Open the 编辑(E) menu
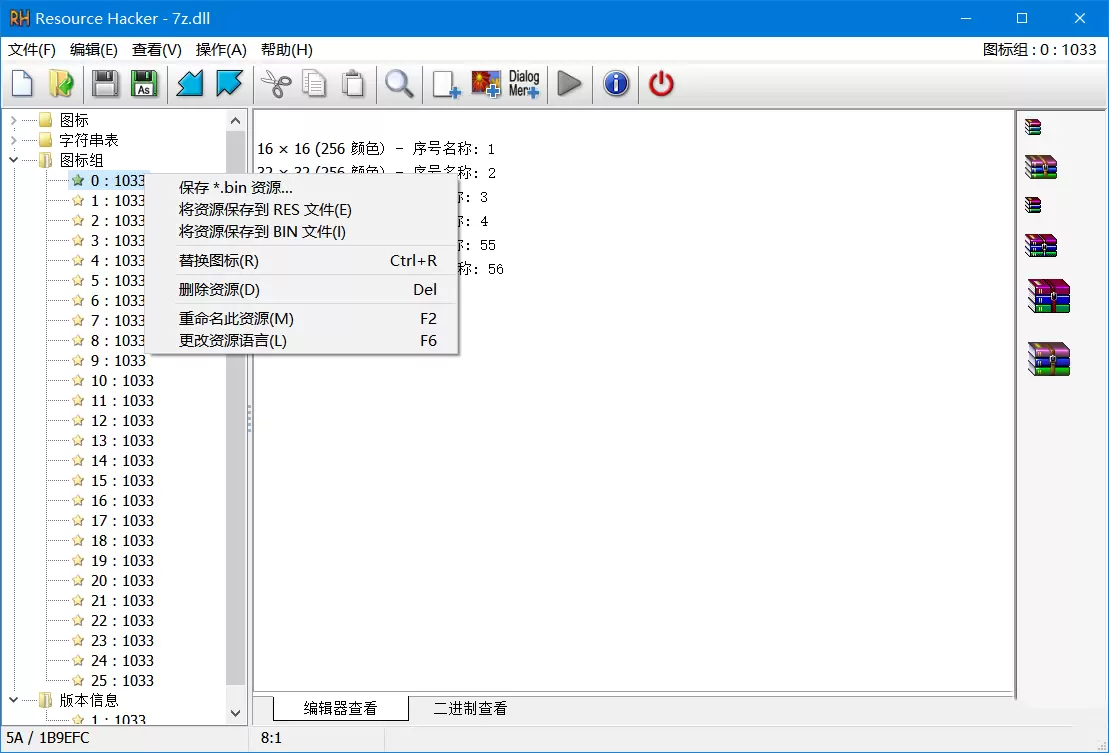This screenshot has width=1109, height=753. 94,49
